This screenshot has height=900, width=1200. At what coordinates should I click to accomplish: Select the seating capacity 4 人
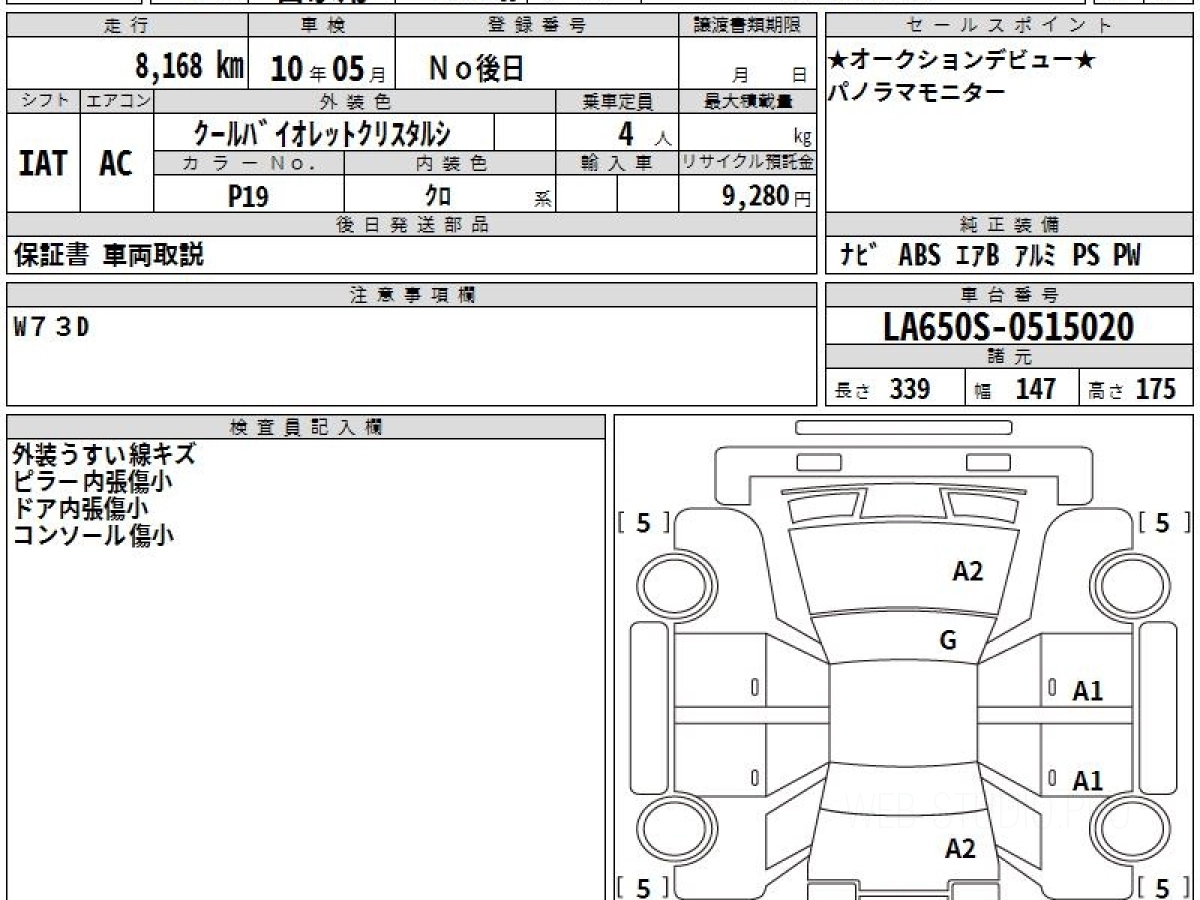(646, 134)
